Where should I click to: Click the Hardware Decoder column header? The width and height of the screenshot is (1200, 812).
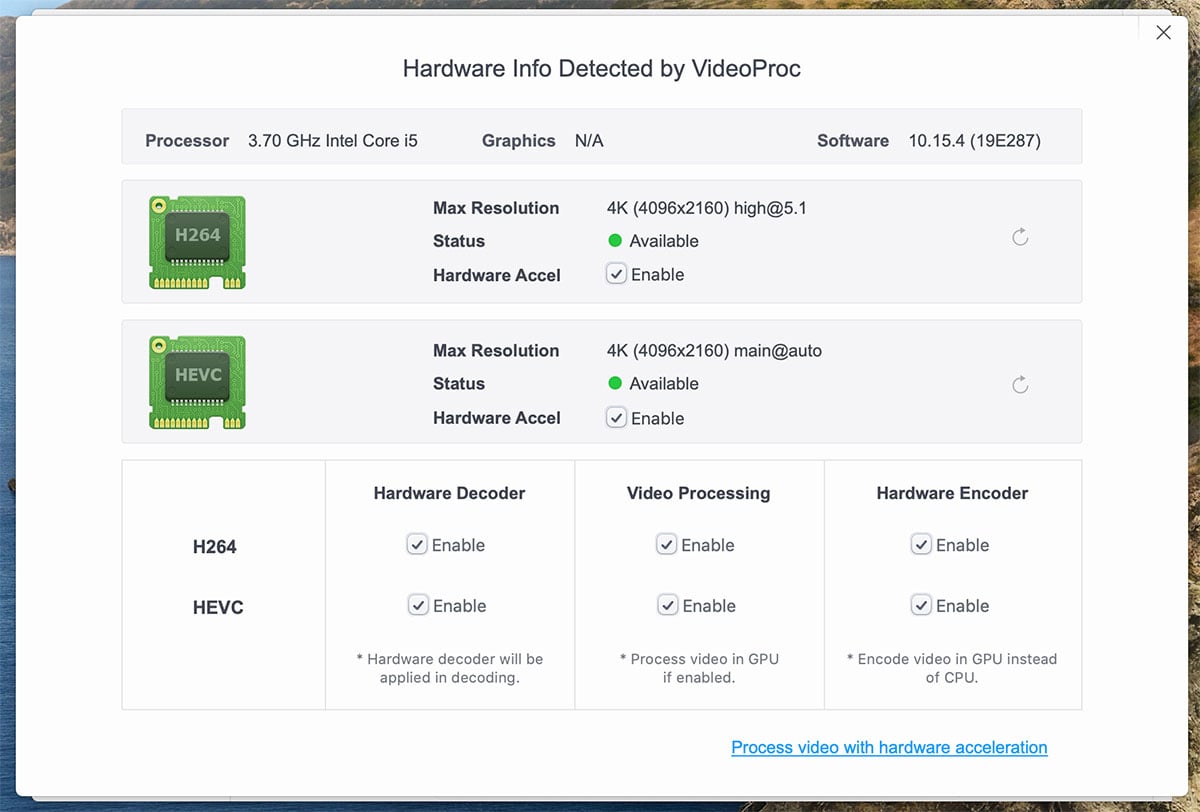449,493
